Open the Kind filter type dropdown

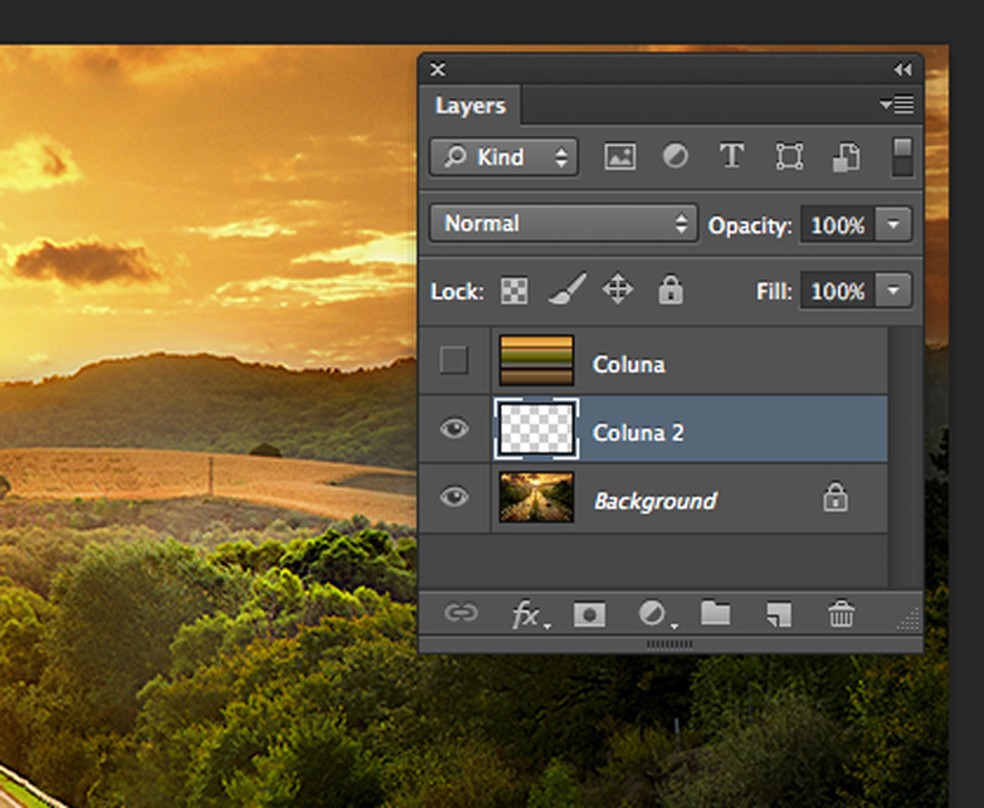504,157
